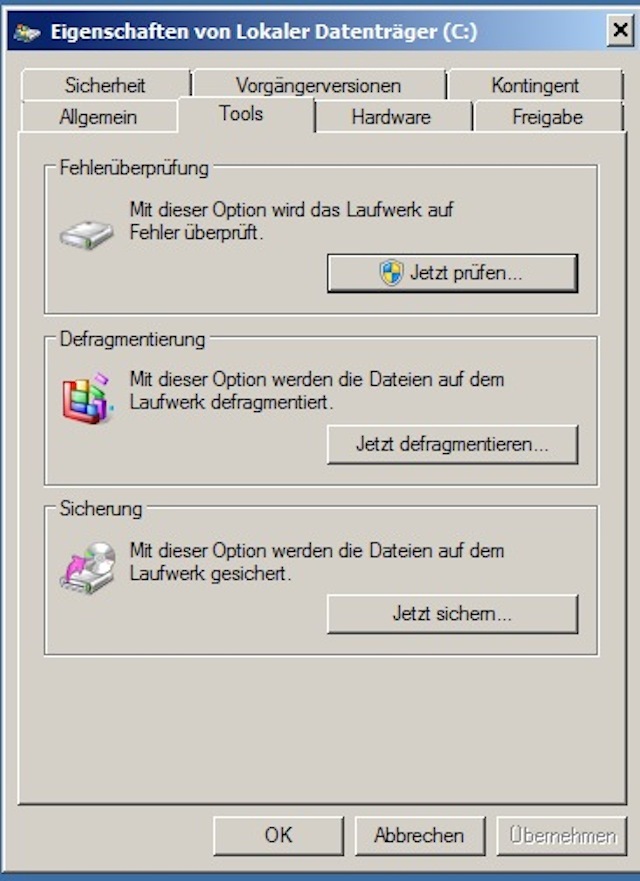The width and height of the screenshot is (640, 881).
Task: Open the Vorgängerversionen tab
Action: (319, 85)
